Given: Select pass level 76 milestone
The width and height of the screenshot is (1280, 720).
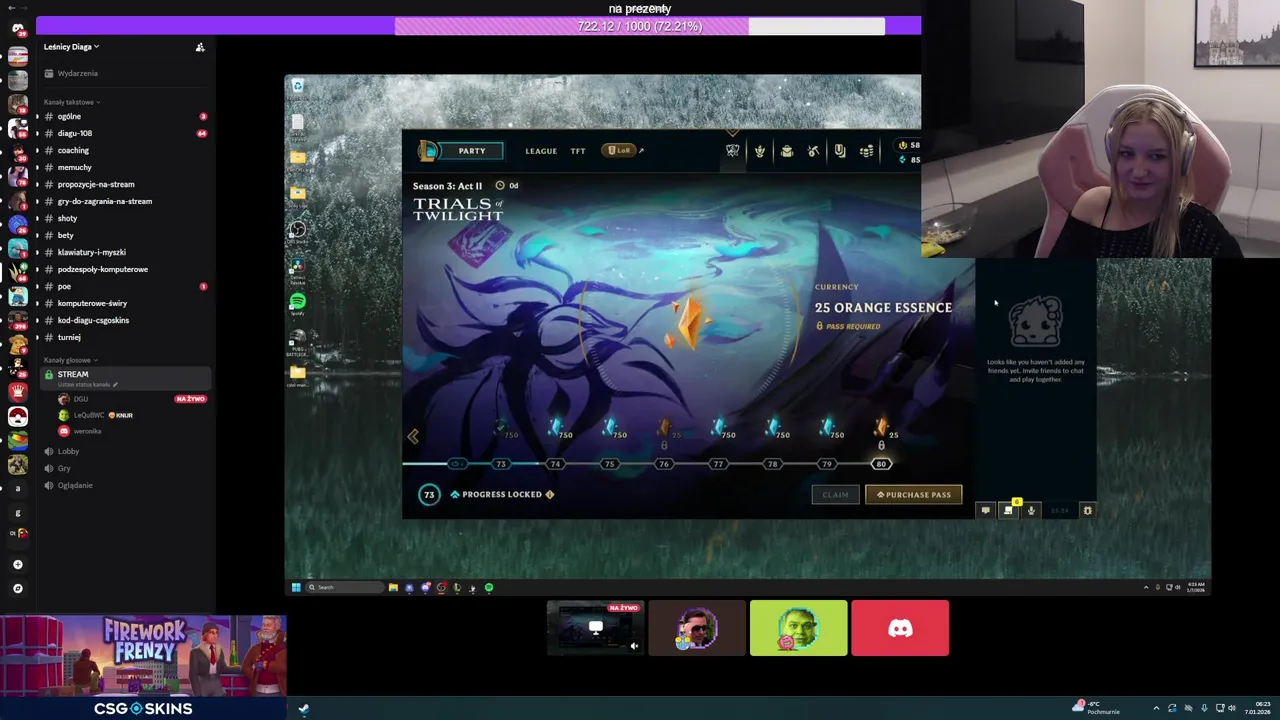Looking at the screenshot, I should pos(663,464).
